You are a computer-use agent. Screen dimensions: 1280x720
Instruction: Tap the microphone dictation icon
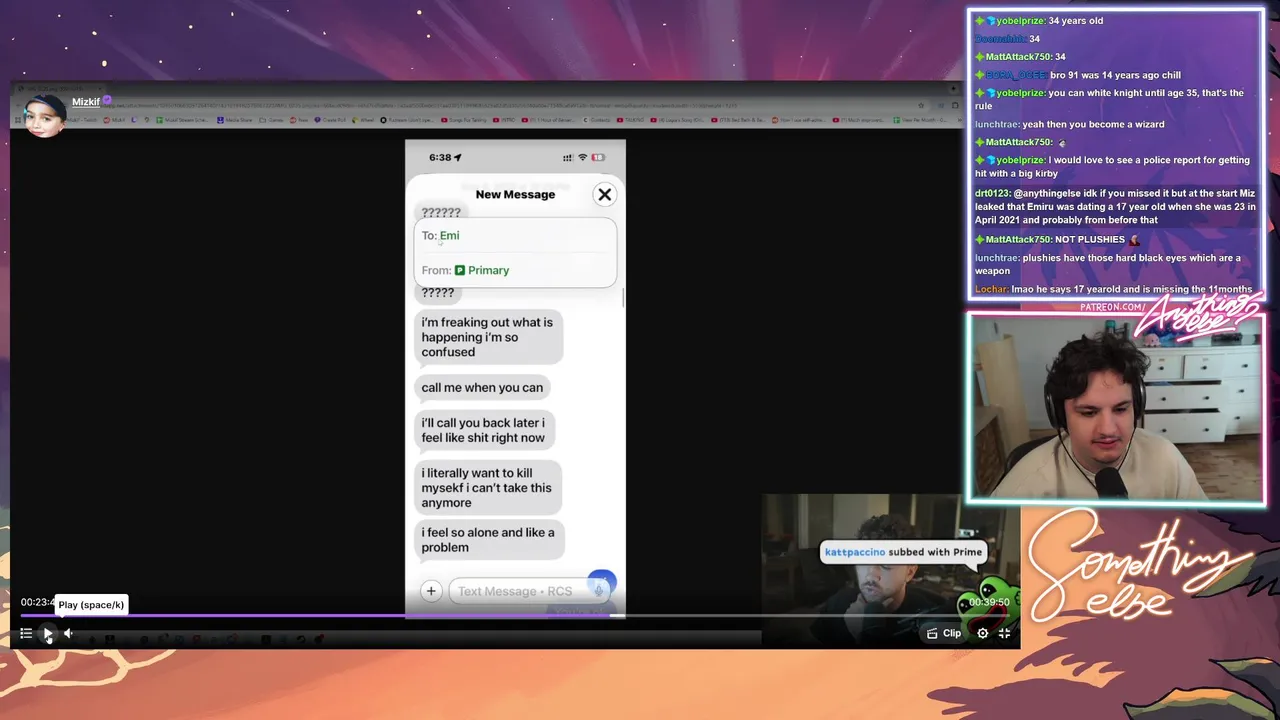point(600,590)
